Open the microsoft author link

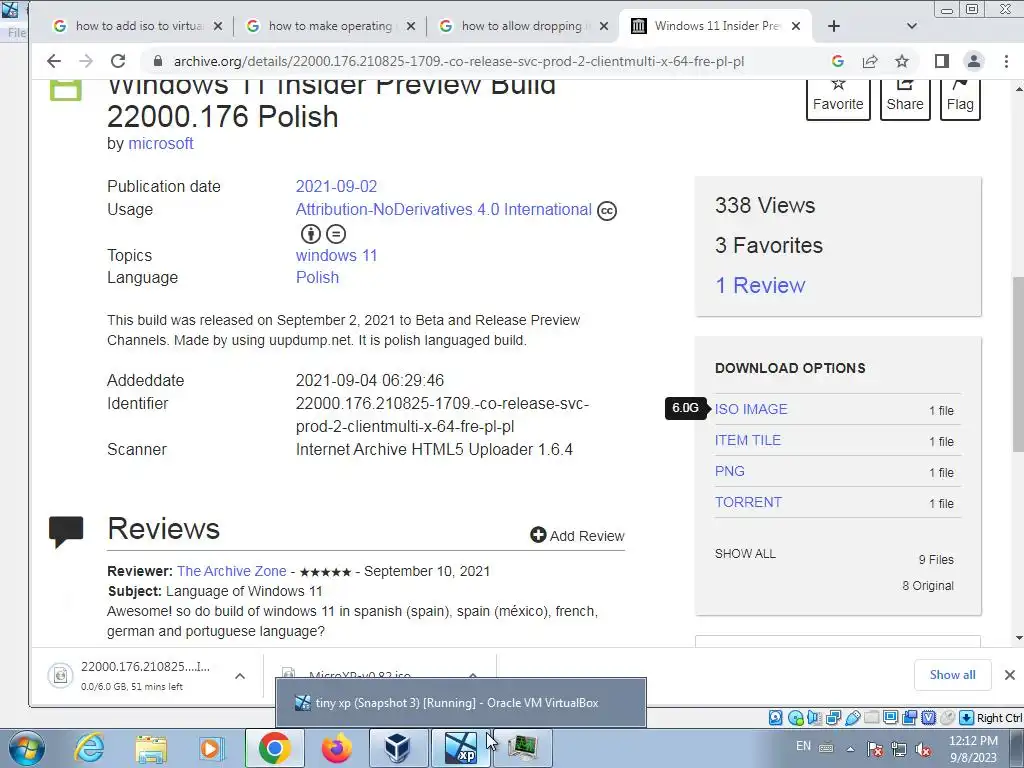click(161, 144)
